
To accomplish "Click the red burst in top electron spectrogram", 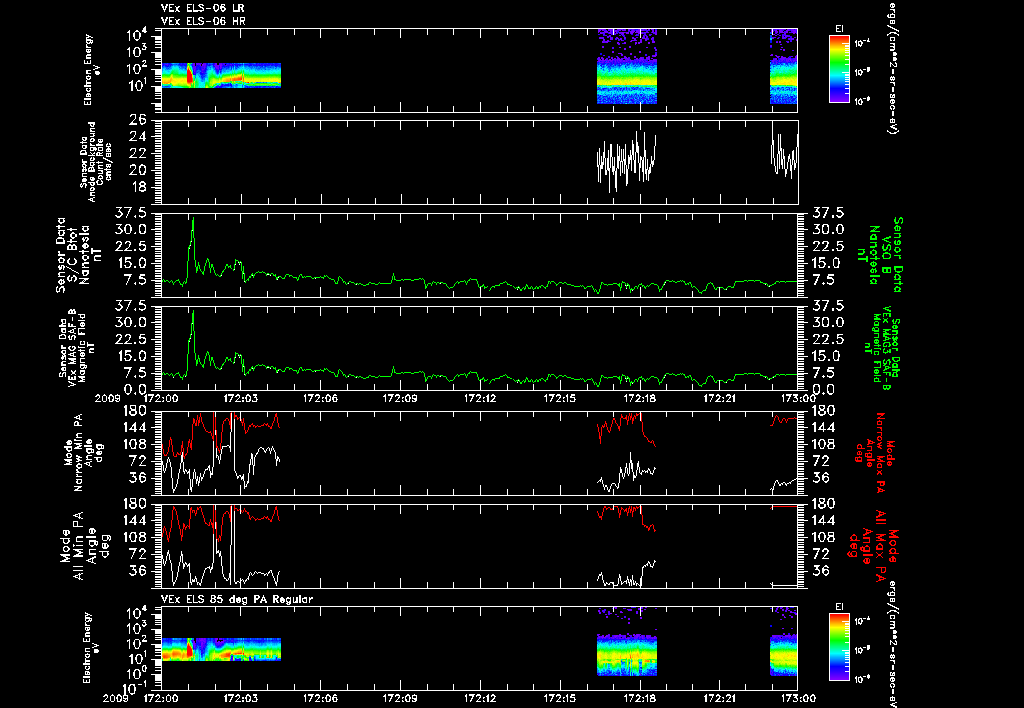I will (x=189, y=75).
